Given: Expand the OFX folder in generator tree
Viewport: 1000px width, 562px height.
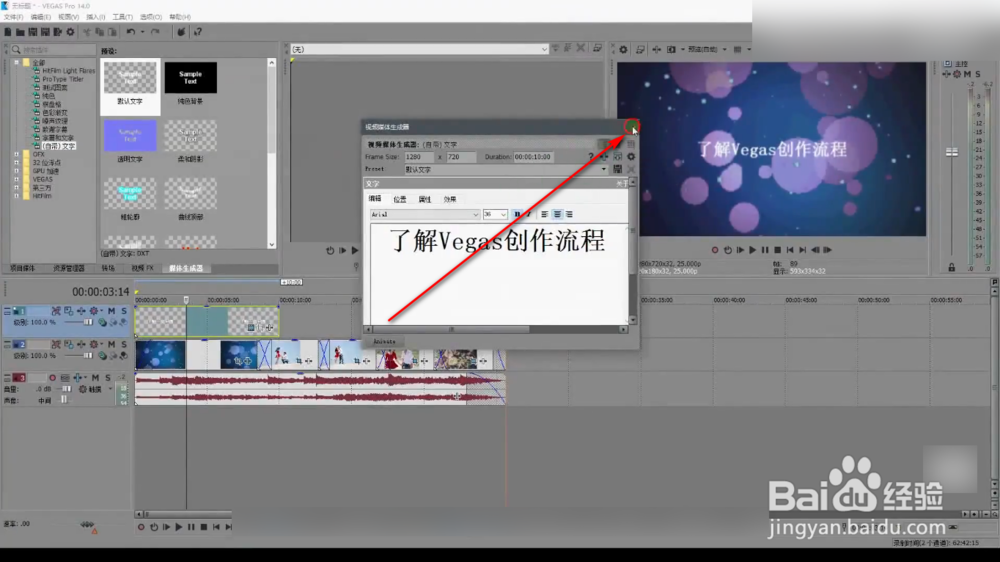Looking at the screenshot, I should 17,154.
